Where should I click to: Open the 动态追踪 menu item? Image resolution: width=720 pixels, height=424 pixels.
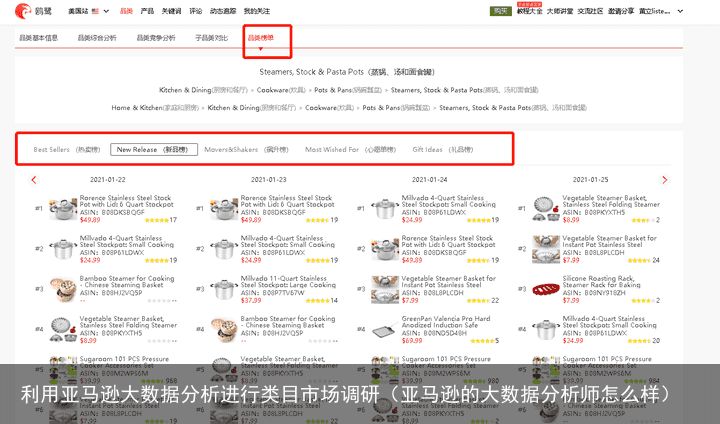point(223,11)
